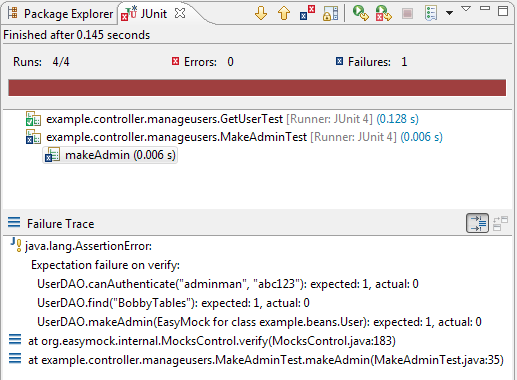Image resolution: width=517 pixels, height=380 pixels.
Task: Click the Runs 4/4 counter
Action: point(41,62)
